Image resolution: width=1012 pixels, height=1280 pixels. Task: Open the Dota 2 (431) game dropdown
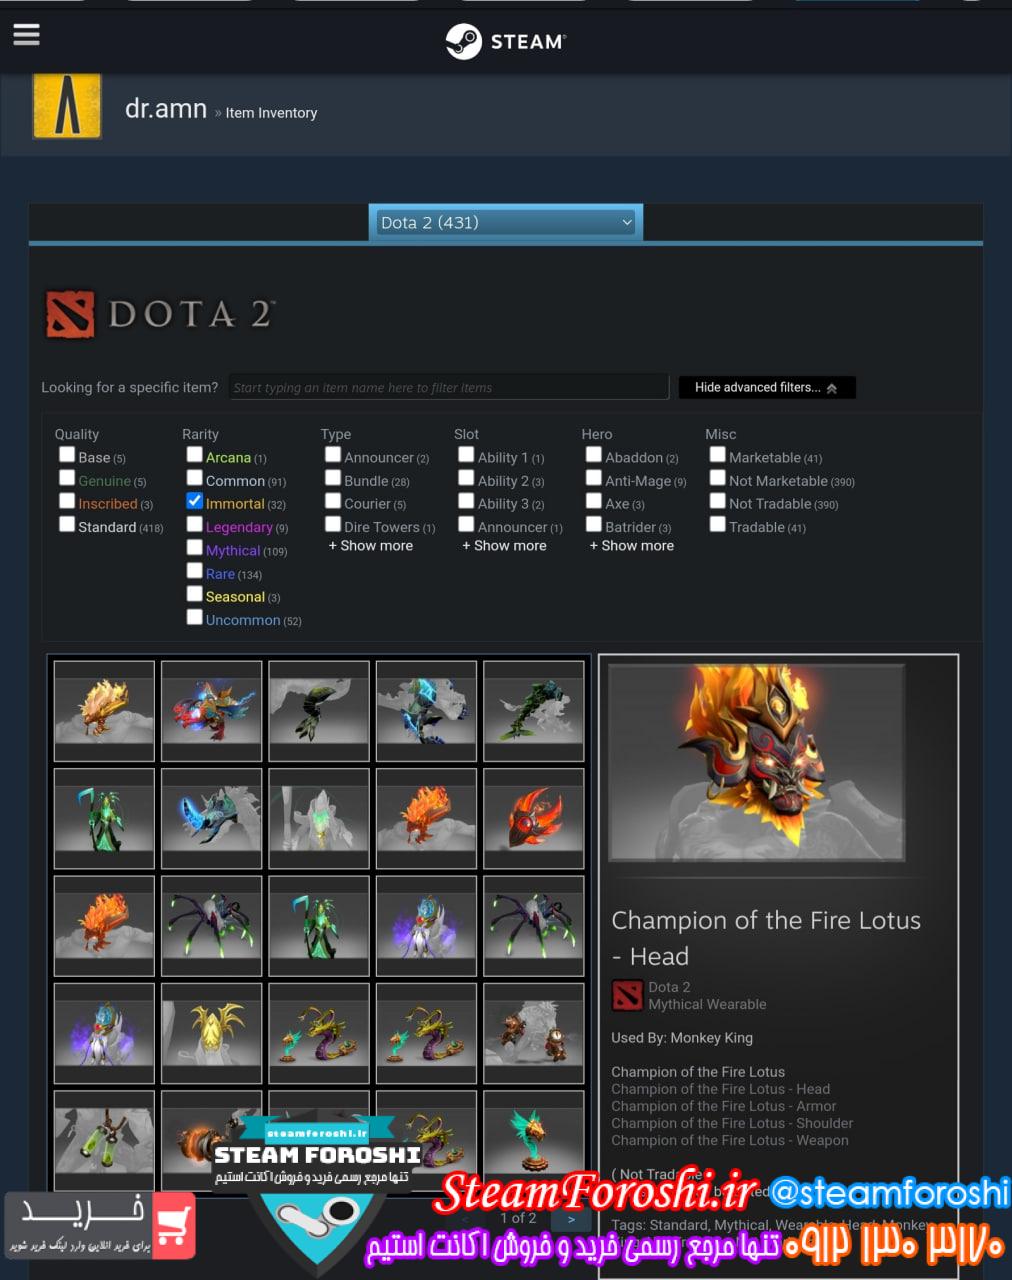click(506, 222)
